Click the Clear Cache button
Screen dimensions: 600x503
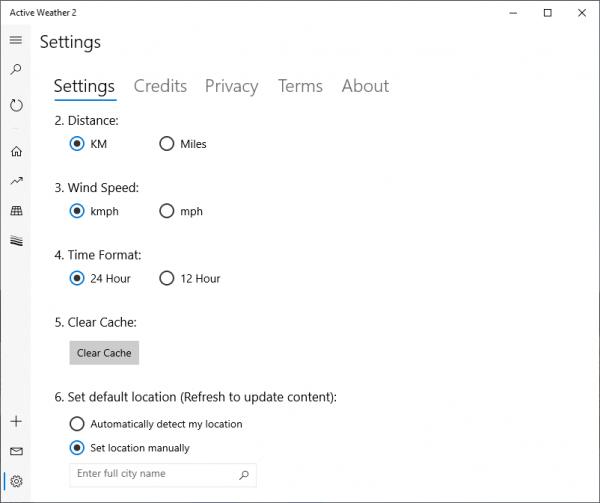click(x=104, y=353)
